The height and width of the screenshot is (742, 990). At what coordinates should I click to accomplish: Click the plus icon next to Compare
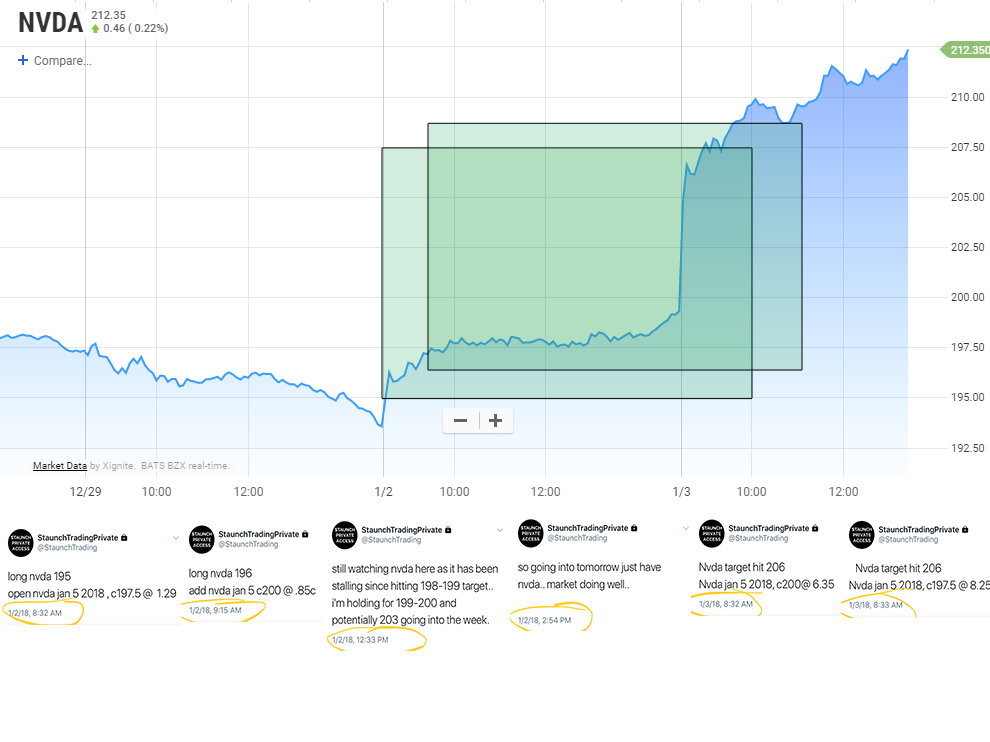click(x=23, y=60)
